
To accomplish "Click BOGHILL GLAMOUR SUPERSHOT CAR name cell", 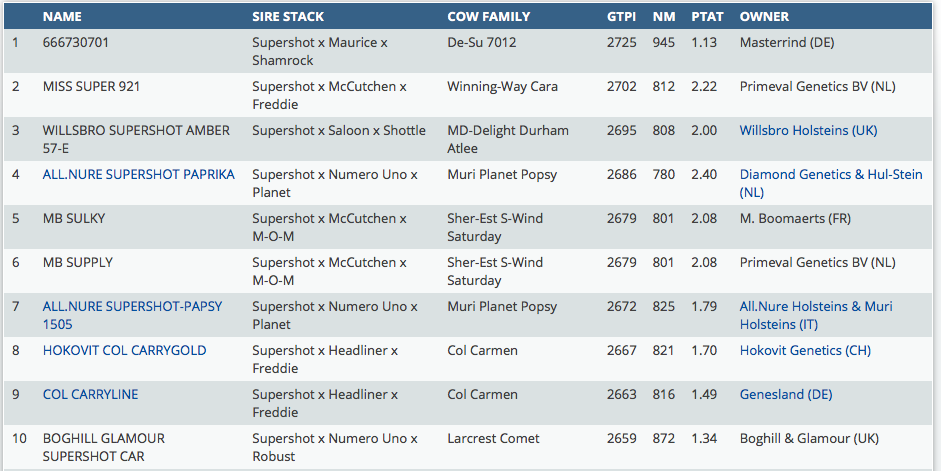I will pos(103,447).
